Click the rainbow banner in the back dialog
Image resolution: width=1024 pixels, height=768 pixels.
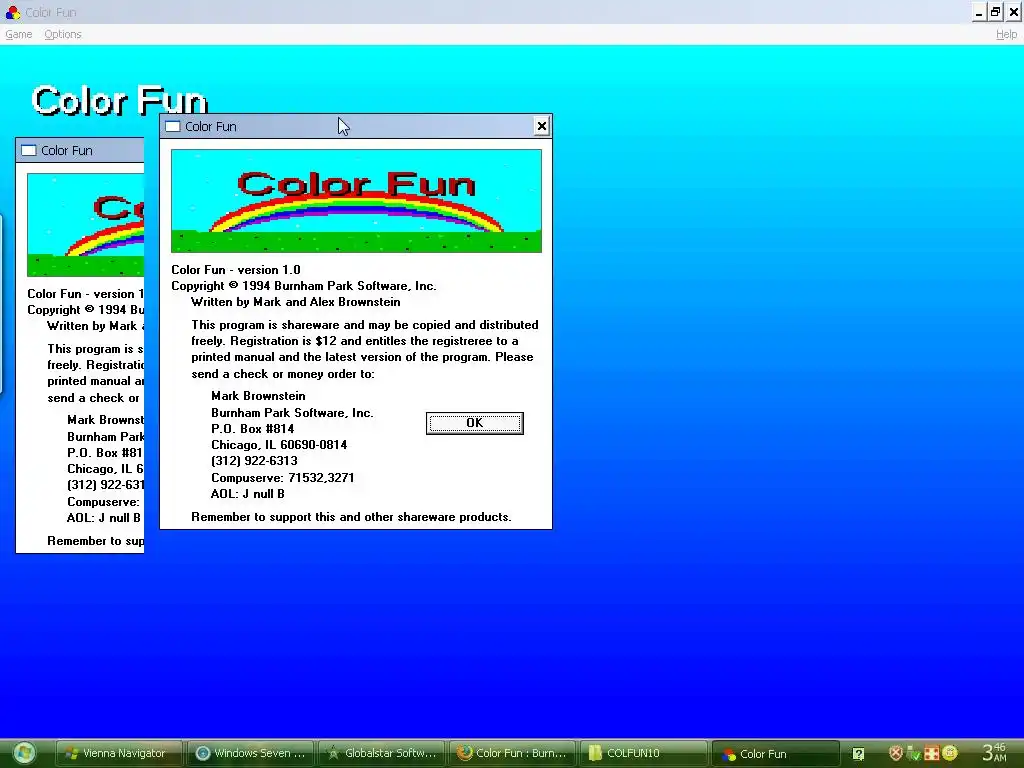click(86, 225)
